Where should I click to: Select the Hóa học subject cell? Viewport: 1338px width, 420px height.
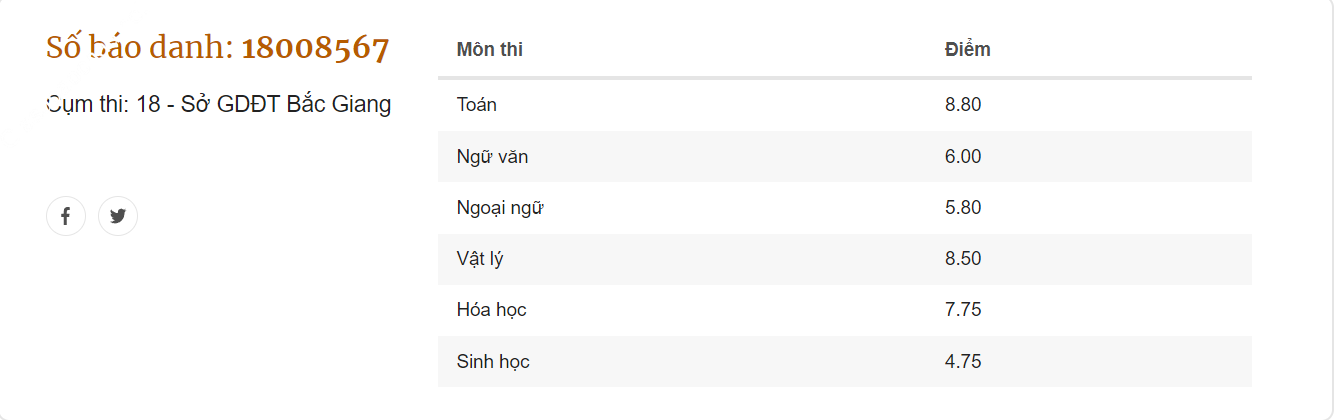point(491,310)
